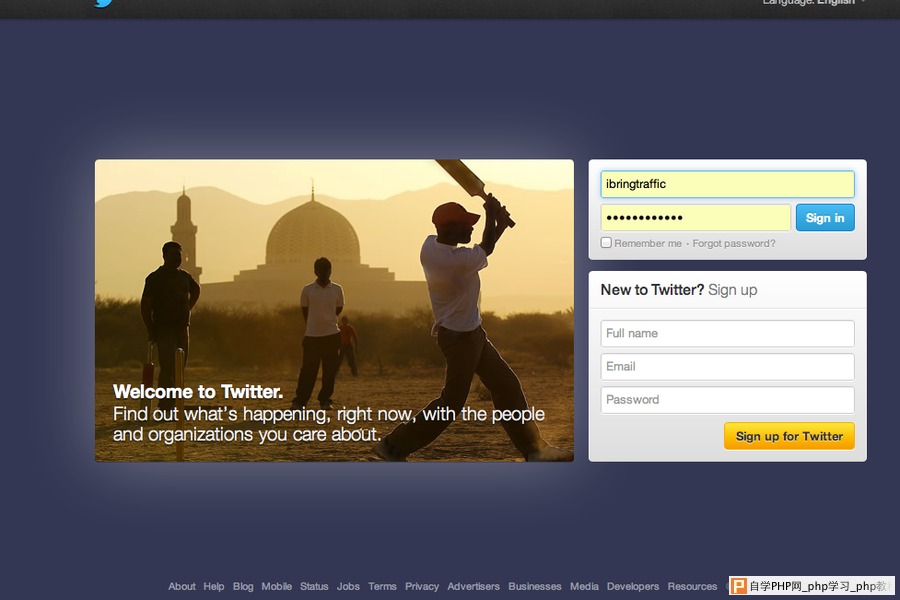
Task: Click the "New to Twitter?" heading text
Action: pyautogui.click(x=652, y=290)
